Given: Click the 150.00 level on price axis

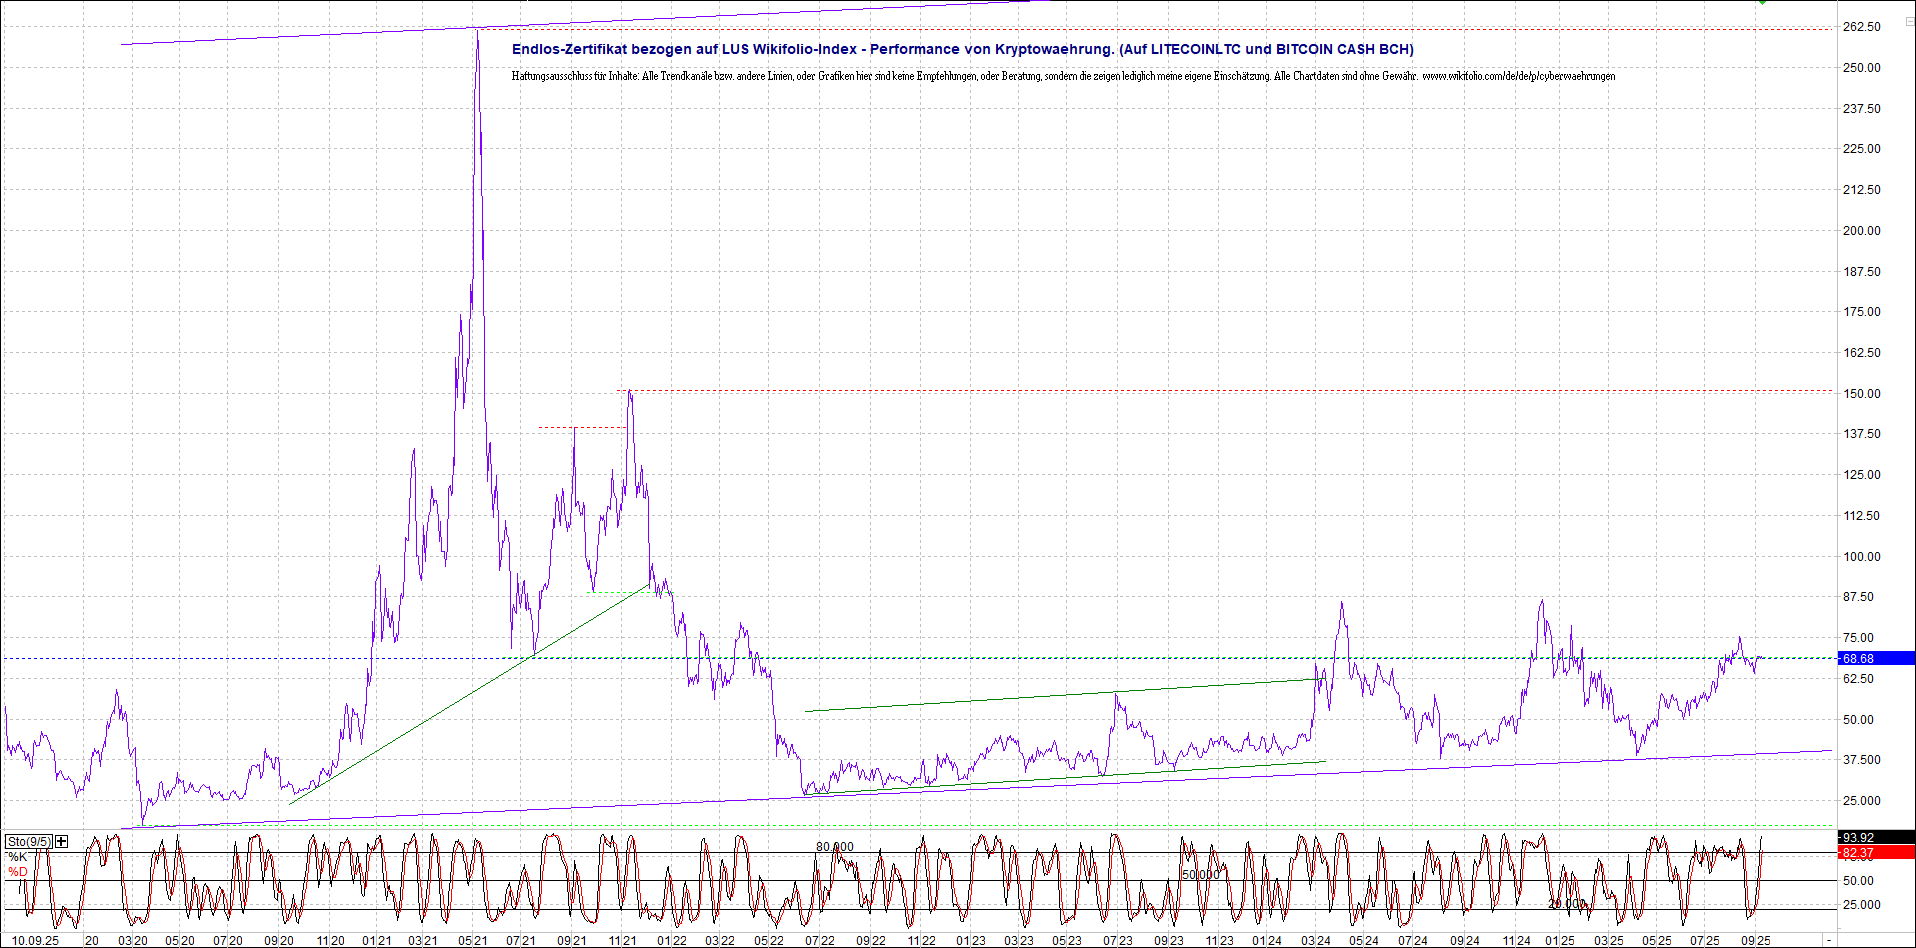Looking at the screenshot, I should 1861,394.
